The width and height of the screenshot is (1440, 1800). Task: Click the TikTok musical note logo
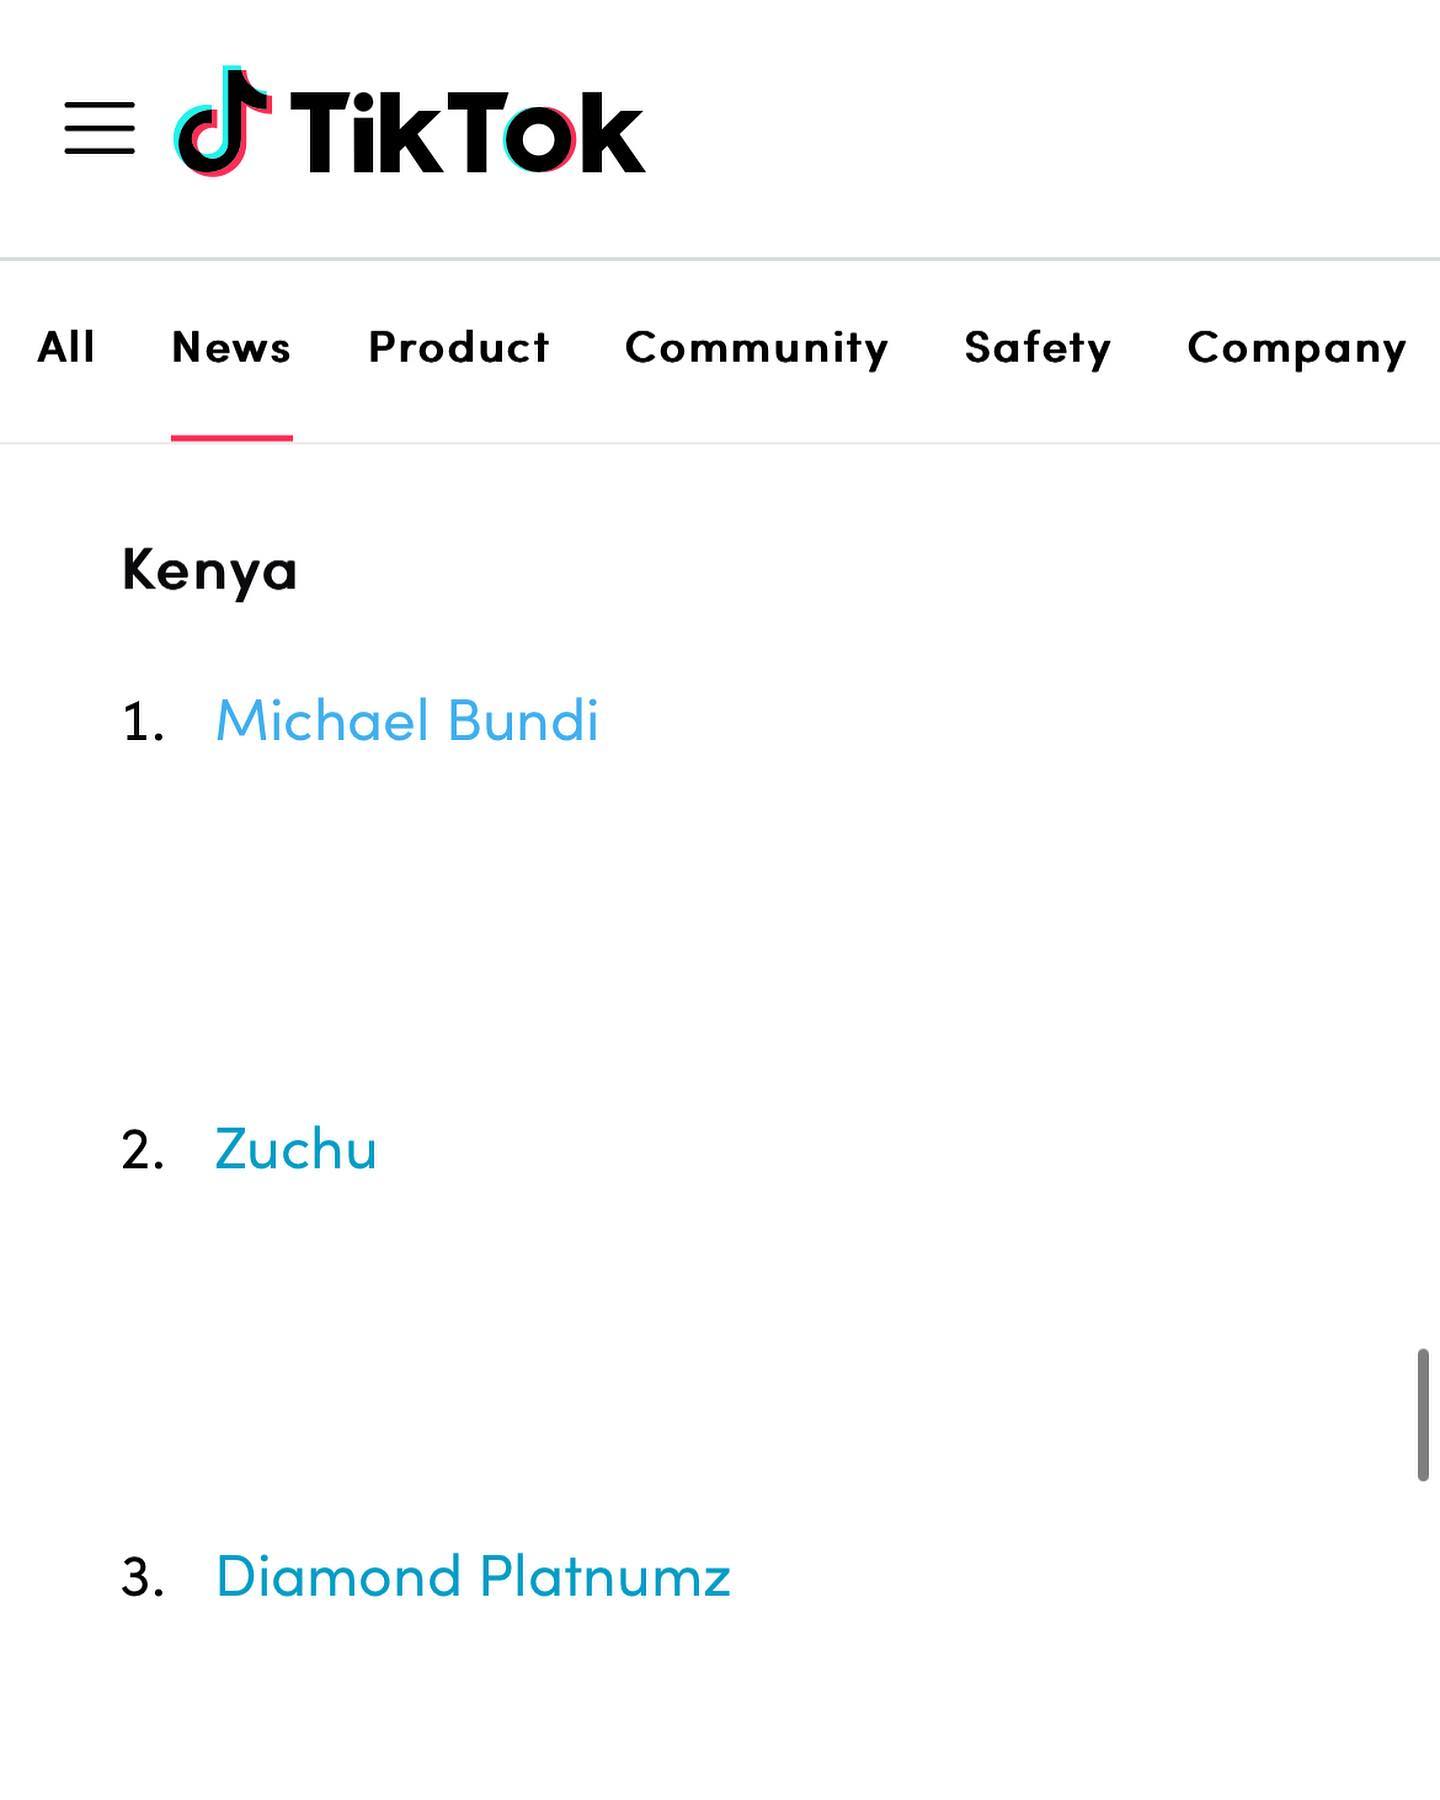click(223, 122)
